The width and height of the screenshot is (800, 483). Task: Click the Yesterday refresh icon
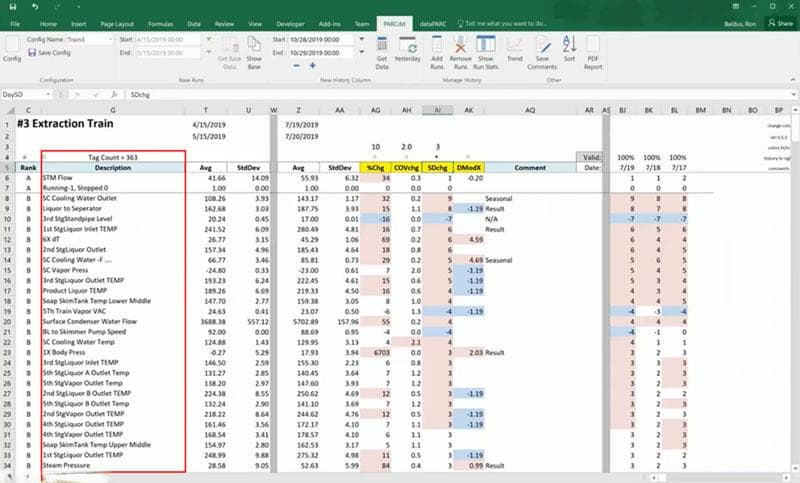(x=408, y=49)
